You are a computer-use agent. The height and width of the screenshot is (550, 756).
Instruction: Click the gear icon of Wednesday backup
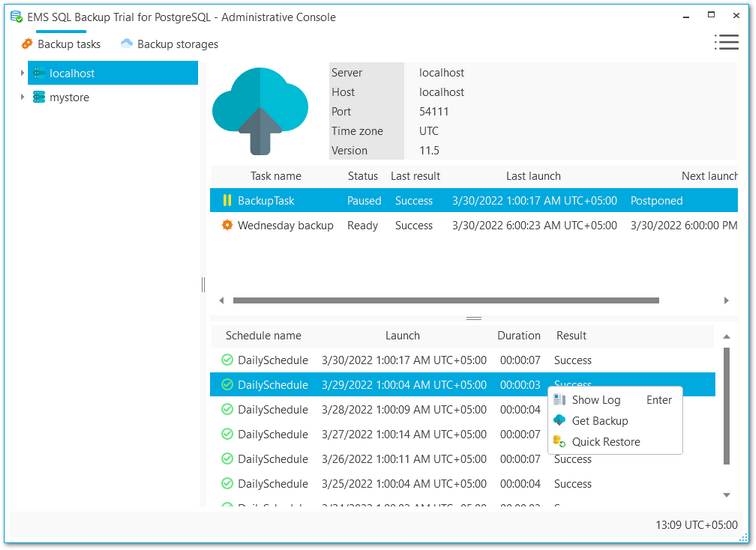pyautogui.click(x=227, y=225)
